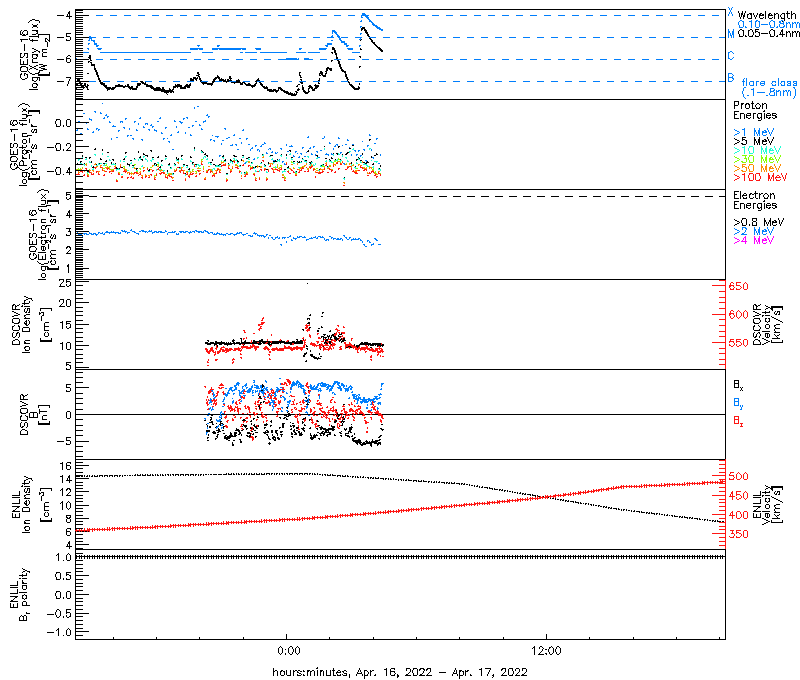800x680 pixels.
Task: Click the '>5 MeV' proton energy legend label
Action: pos(754,141)
